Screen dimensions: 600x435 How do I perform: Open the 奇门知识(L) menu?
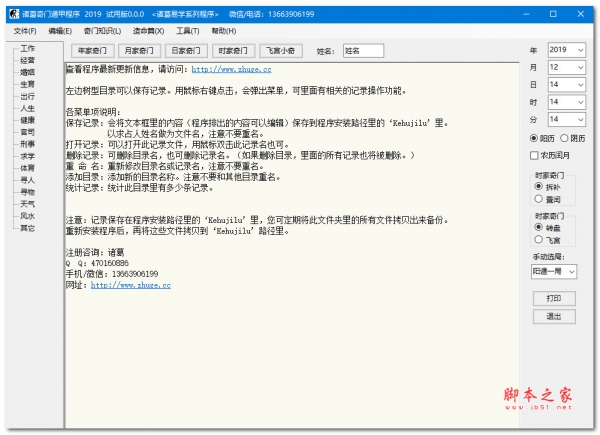coord(103,31)
